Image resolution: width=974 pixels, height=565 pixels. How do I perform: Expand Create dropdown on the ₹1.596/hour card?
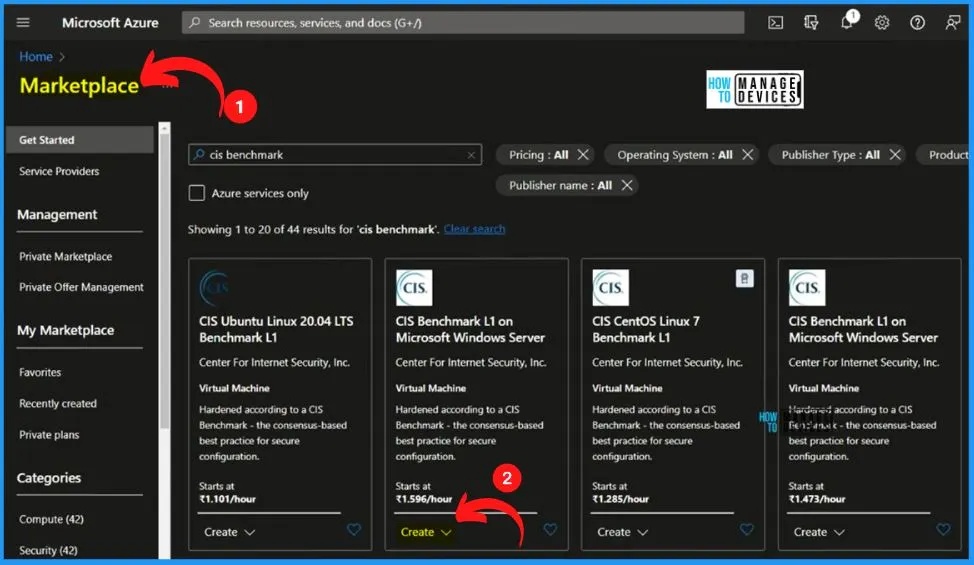426,532
